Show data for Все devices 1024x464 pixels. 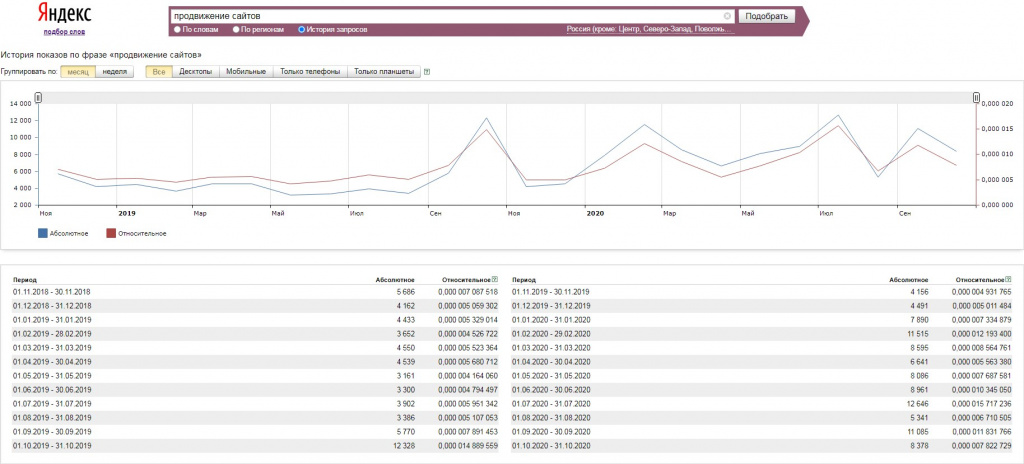[x=159, y=72]
